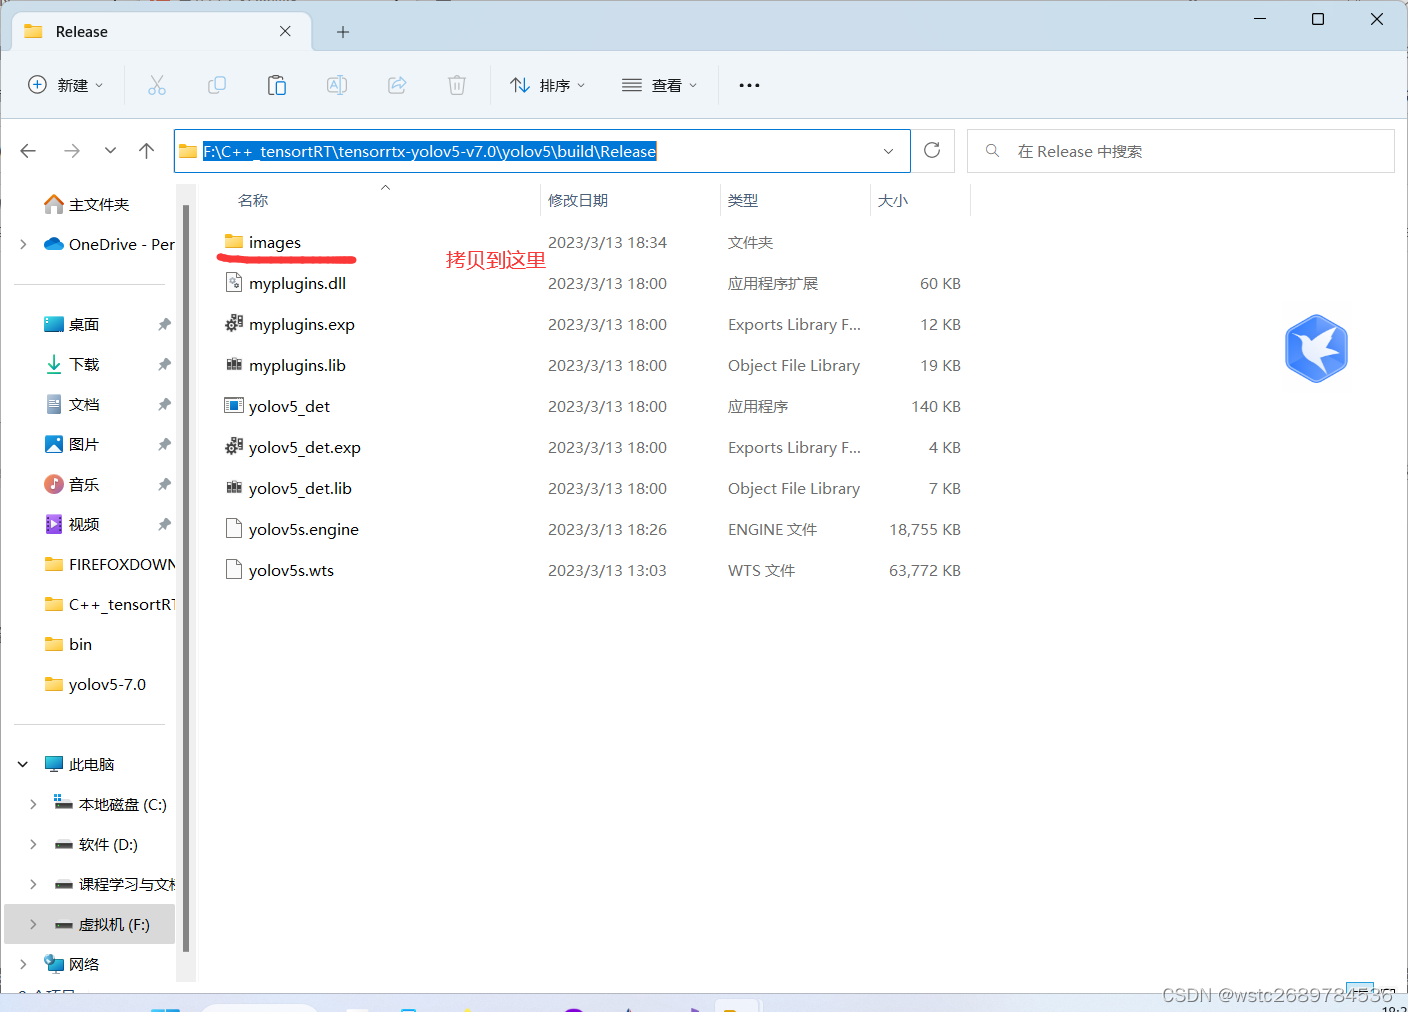The height and width of the screenshot is (1012, 1408).
Task: Select yolov5-7.0 folder in sidebar
Action: click(96, 684)
